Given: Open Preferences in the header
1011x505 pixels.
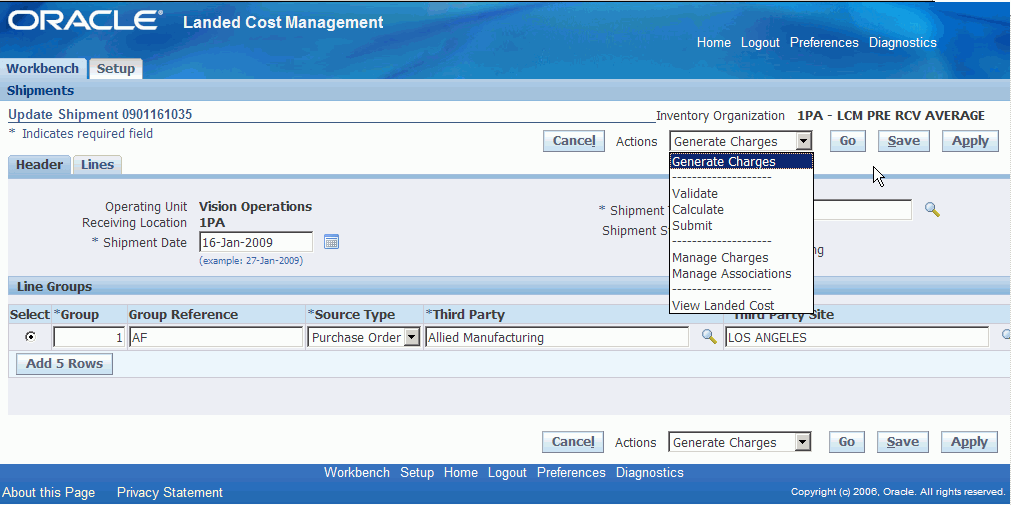Looking at the screenshot, I should pos(824,43).
